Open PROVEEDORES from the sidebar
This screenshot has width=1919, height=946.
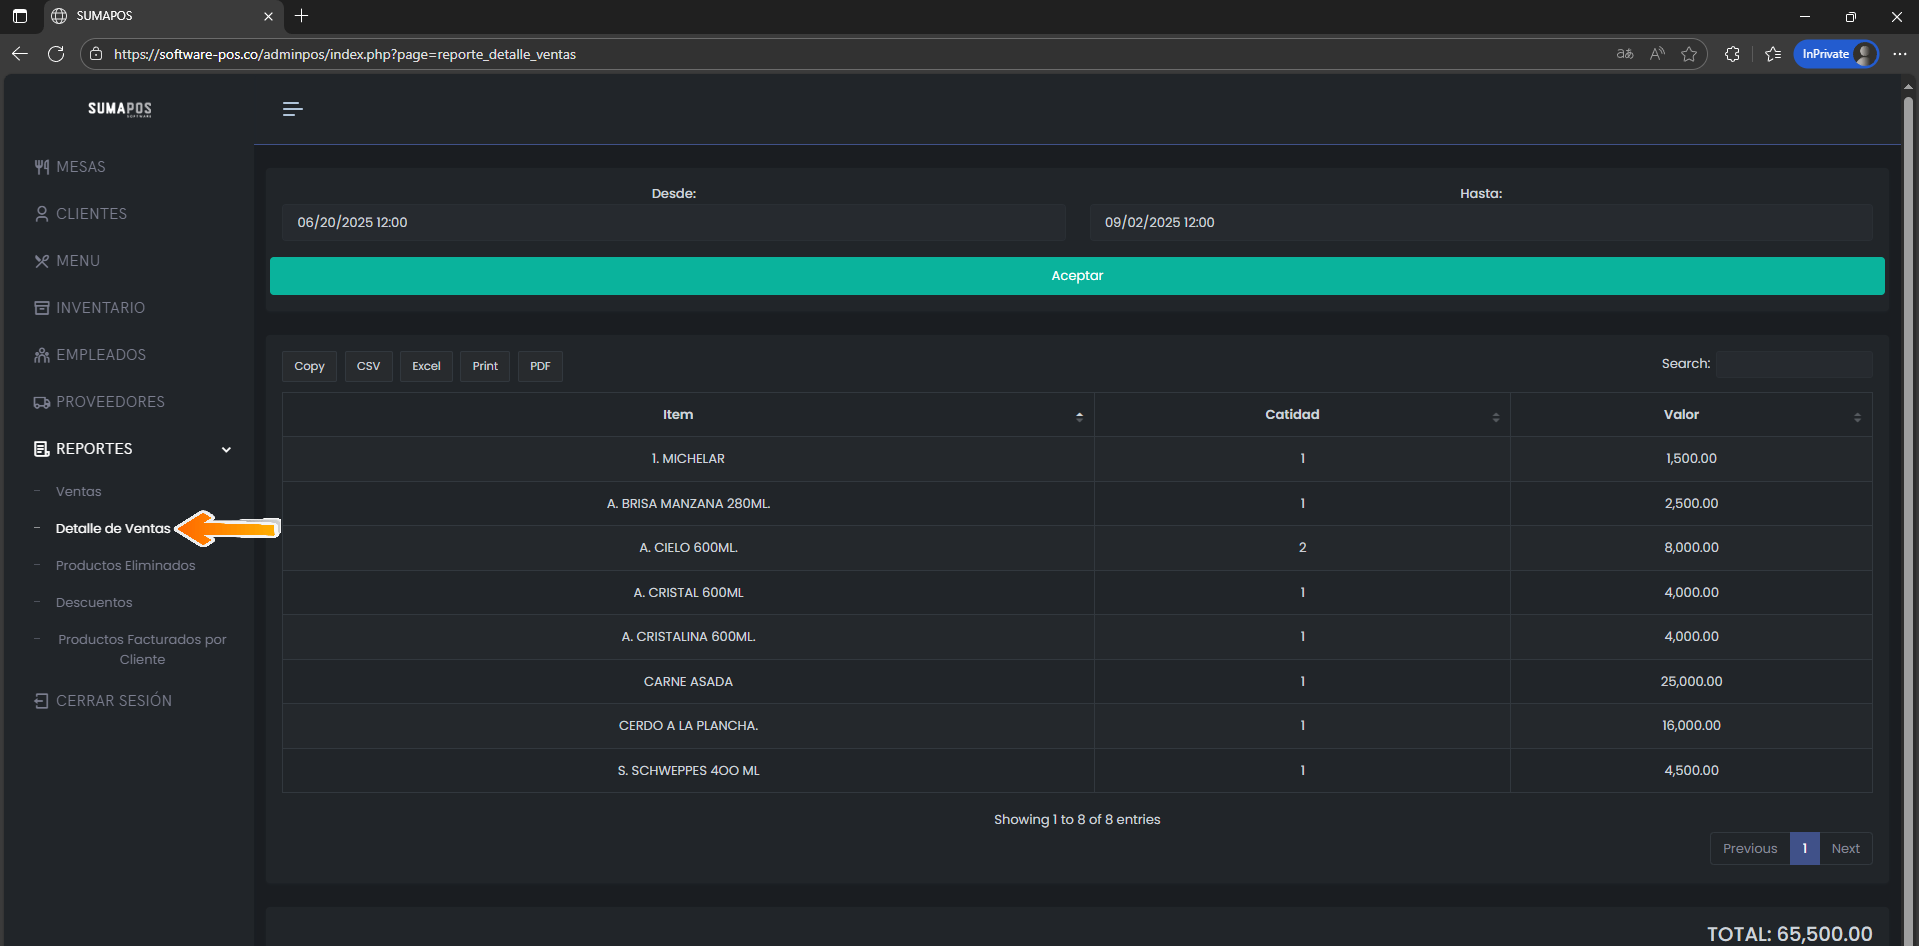[x=110, y=402]
